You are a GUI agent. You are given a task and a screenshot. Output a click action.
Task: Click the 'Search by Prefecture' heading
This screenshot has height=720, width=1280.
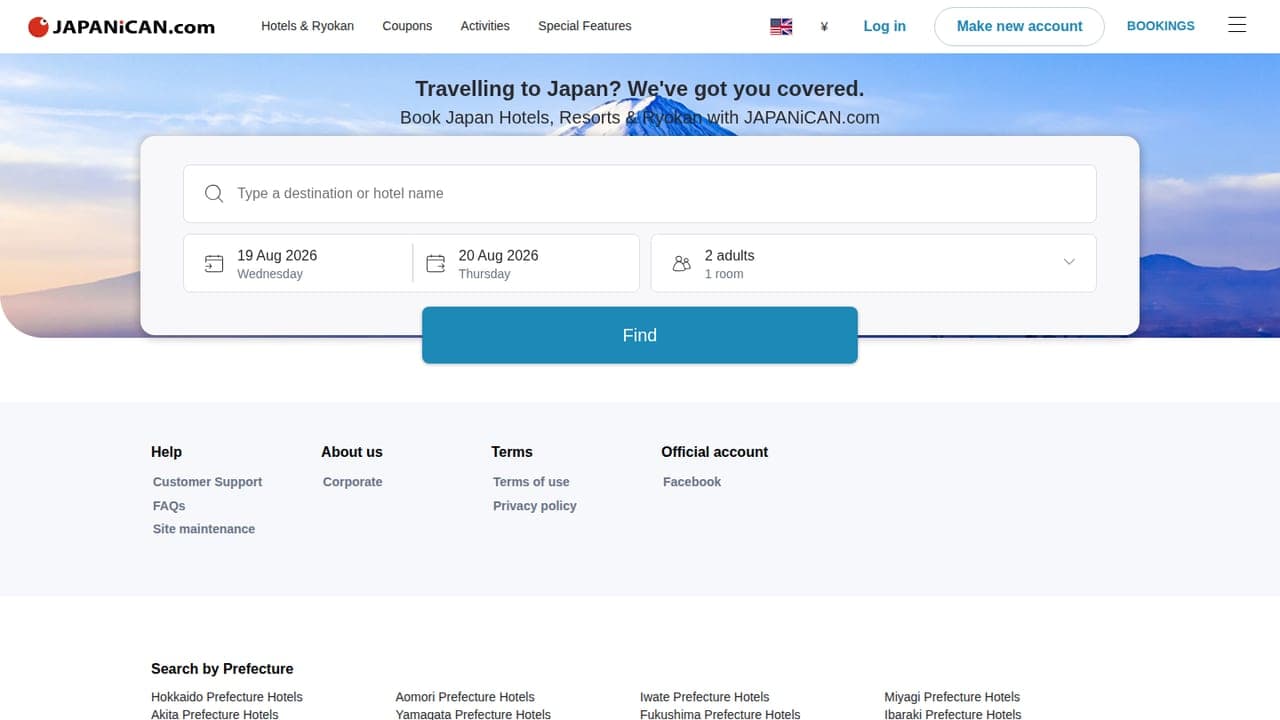coord(222,669)
